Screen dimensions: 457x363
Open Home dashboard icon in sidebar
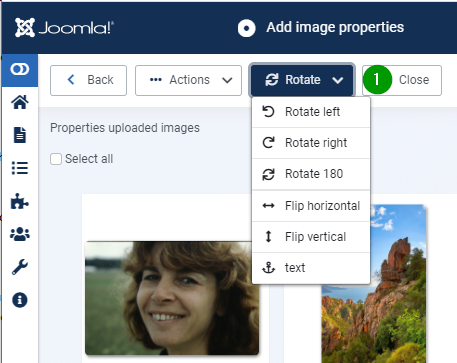pos(20,102)
